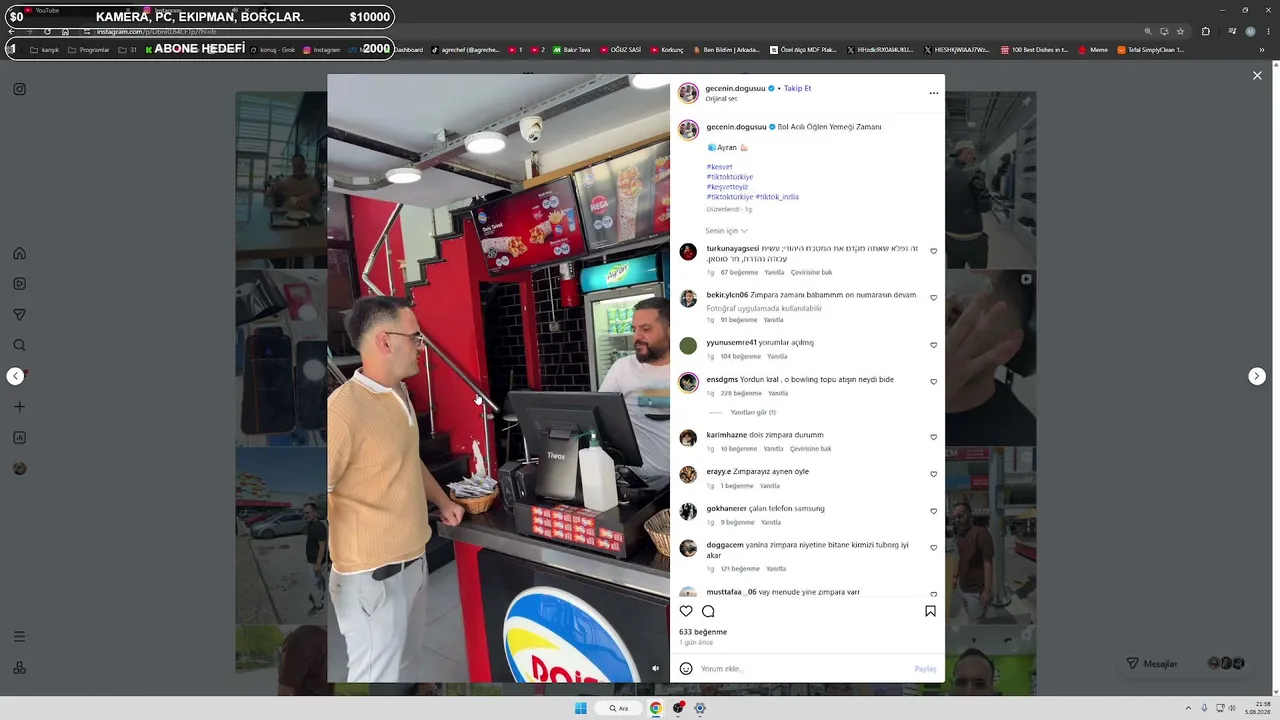Viewport: 1280px width, 720px height.
Task: Go to the Instagram Home feed icon
Action: click(19, 253)
